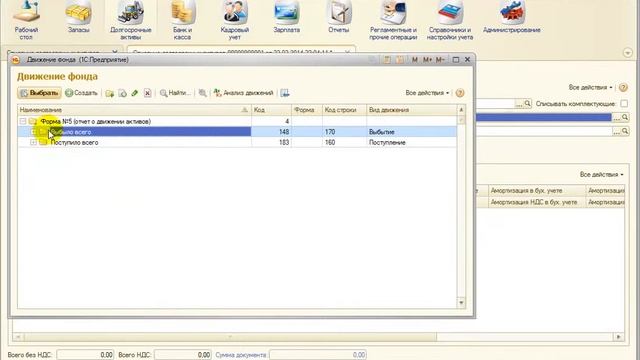This screenshot has width=640, height=360.
Task: Open Все действия in Движение фонда dialog
Action: click(x=427, y=93)
